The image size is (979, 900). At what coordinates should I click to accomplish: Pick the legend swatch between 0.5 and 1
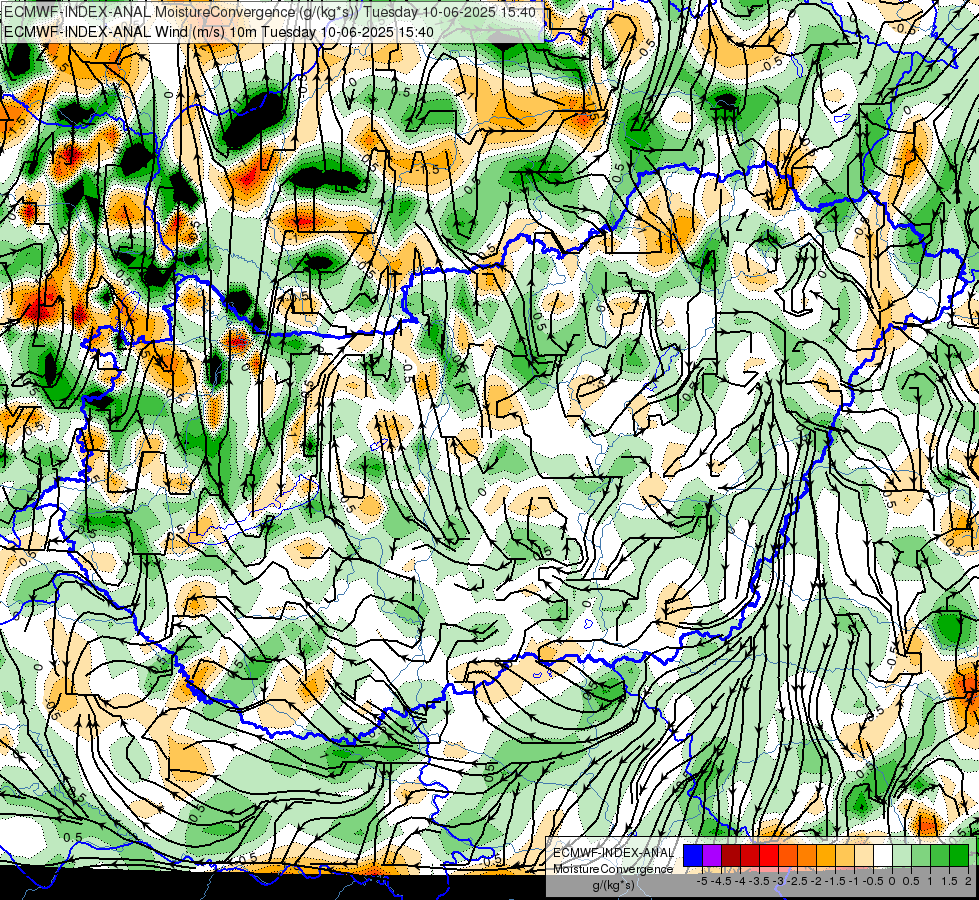pos(921,856)
